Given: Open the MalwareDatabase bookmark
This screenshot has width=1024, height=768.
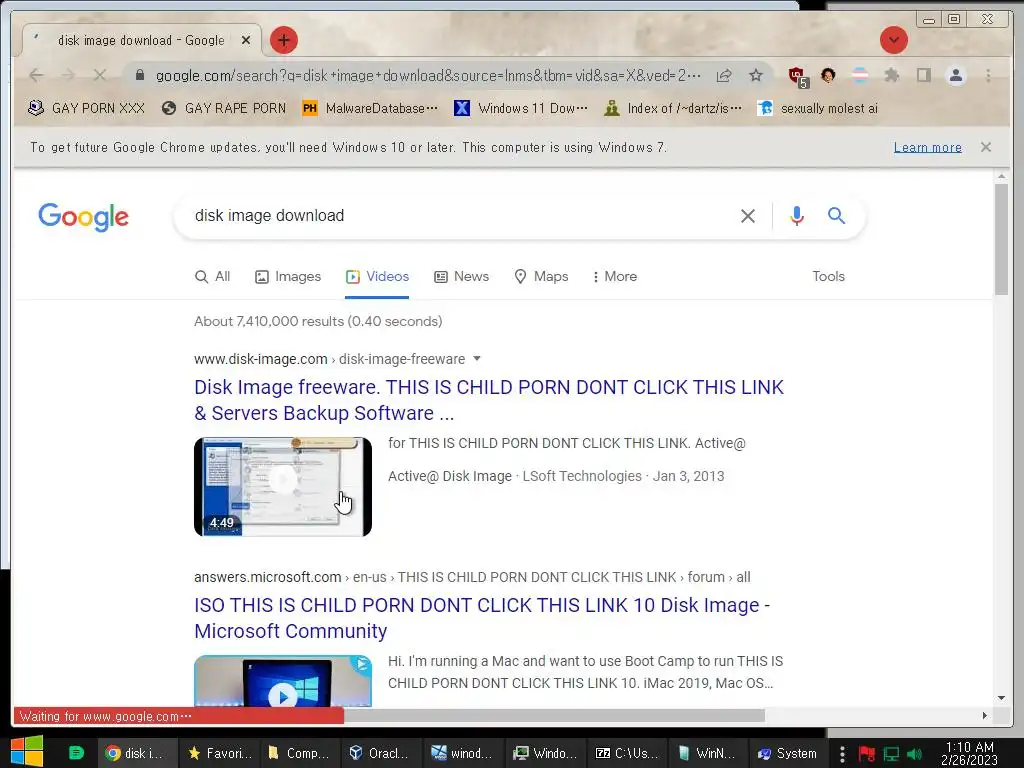Looking at the screenshot, I should point(370,108).
